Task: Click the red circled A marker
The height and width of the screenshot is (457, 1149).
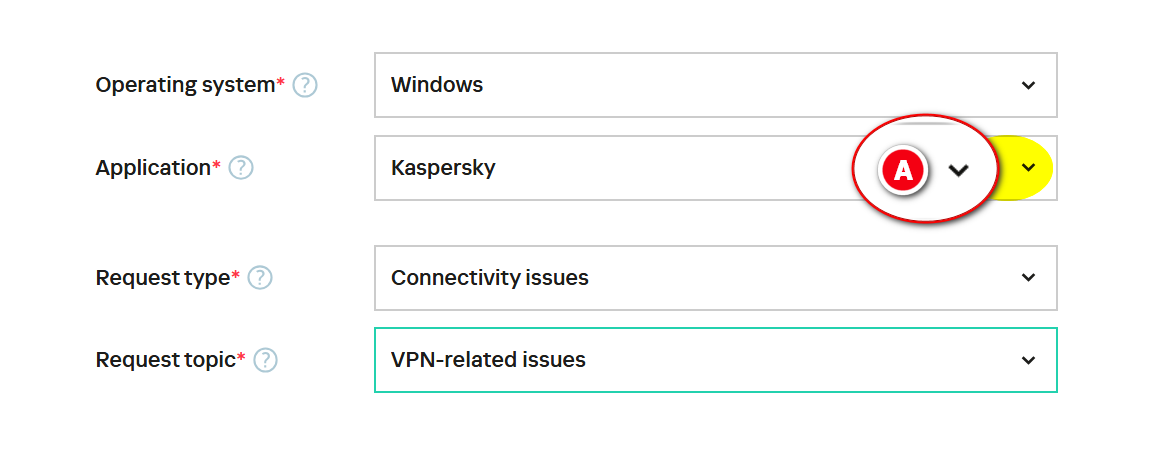Action: pyautogui.click(x=904, y=170)
